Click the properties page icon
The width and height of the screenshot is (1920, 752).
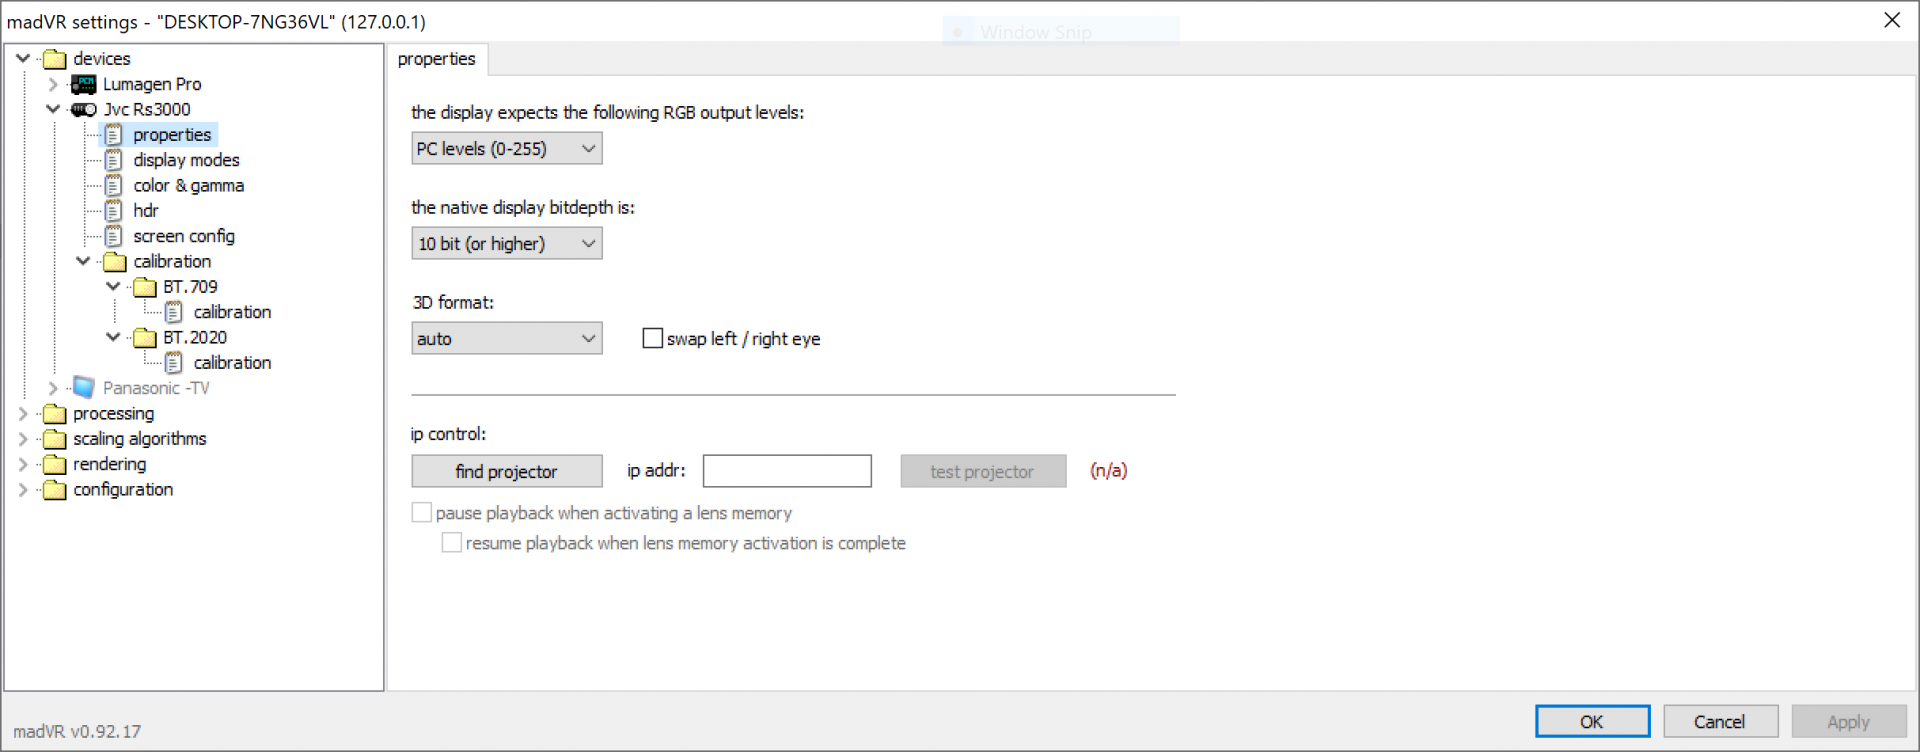(x=114, y=135)
